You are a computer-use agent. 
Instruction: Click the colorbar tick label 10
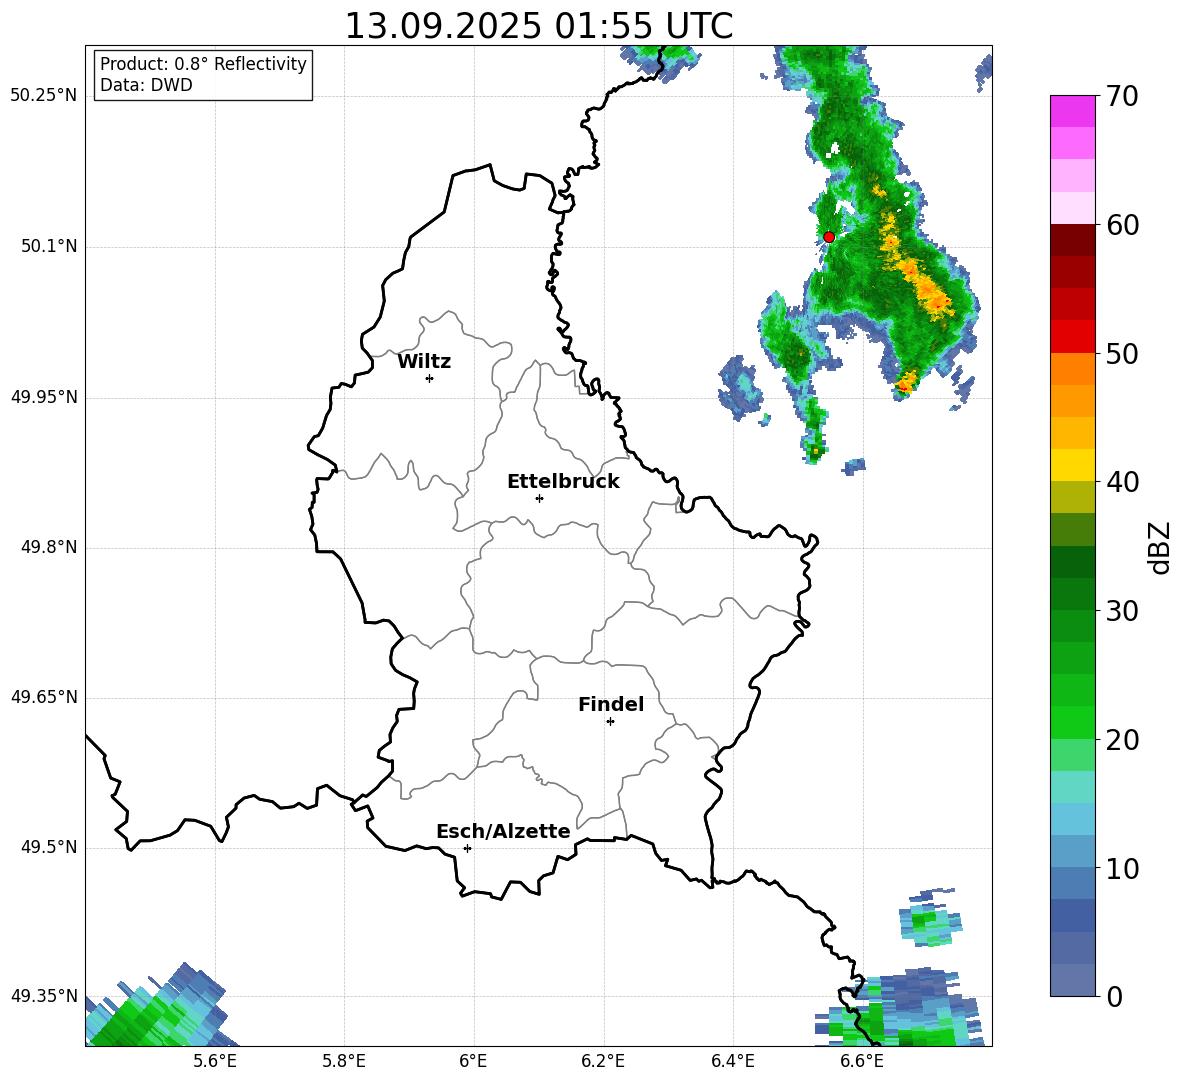(1122, 867)
